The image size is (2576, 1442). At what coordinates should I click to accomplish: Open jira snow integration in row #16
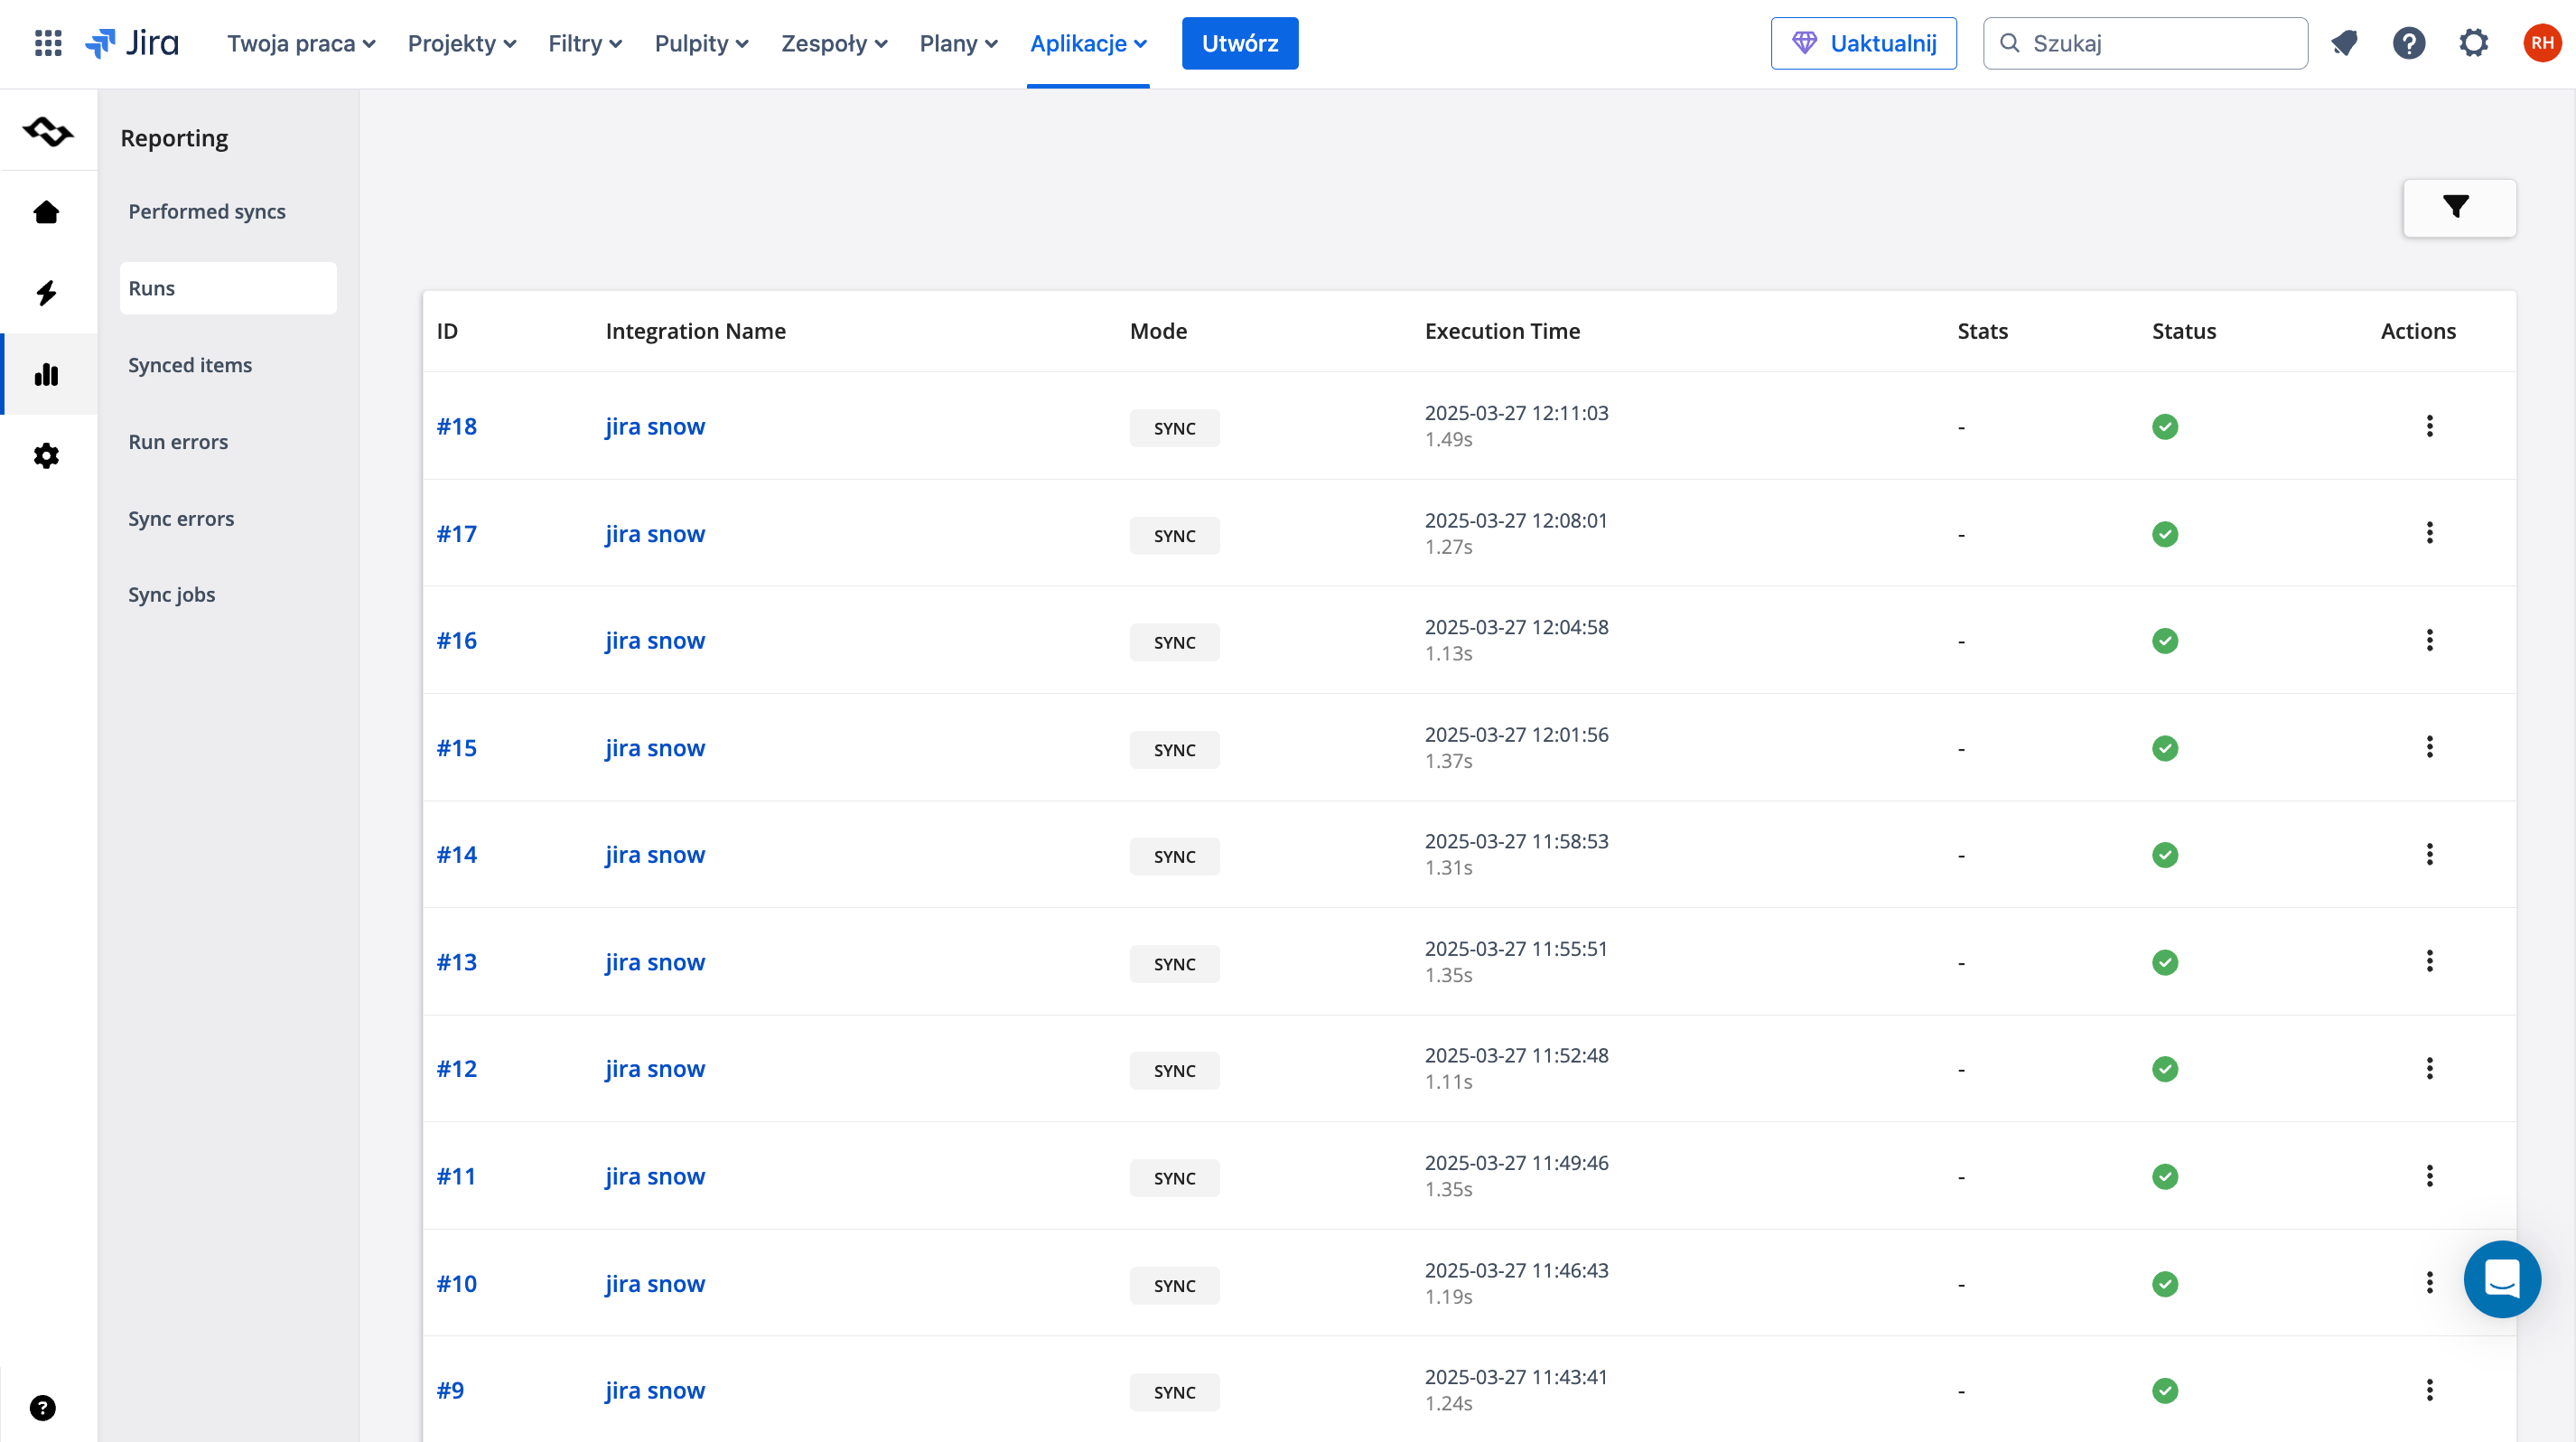(655, 640)
